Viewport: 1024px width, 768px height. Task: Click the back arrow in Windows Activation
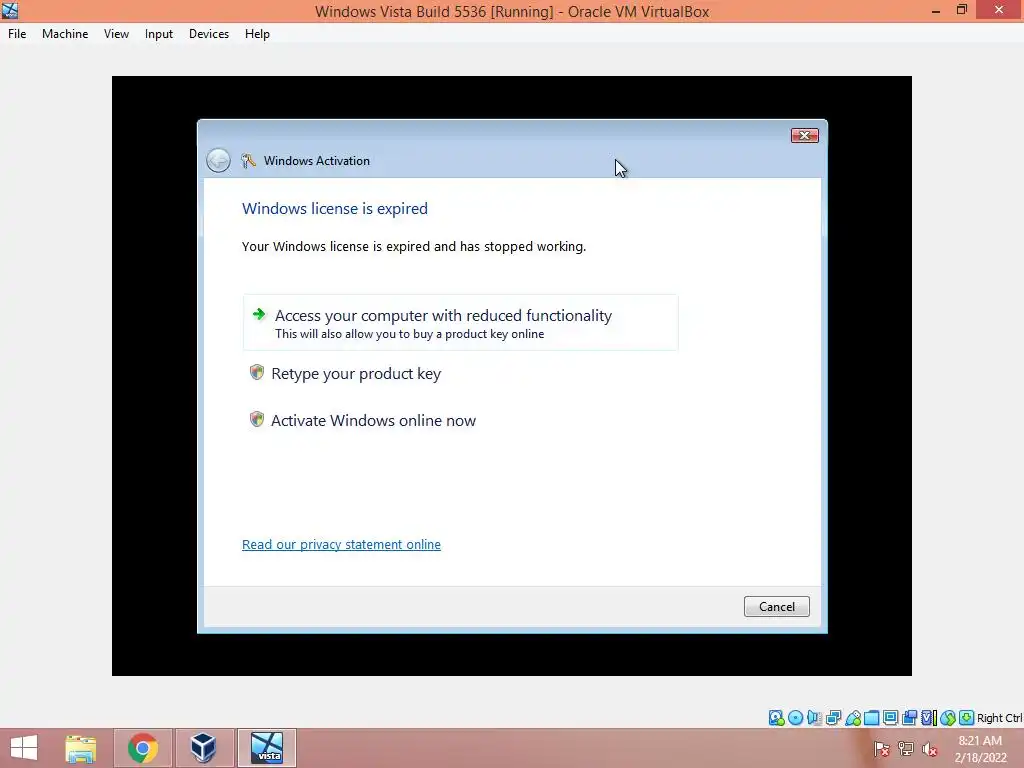point(218,160)
